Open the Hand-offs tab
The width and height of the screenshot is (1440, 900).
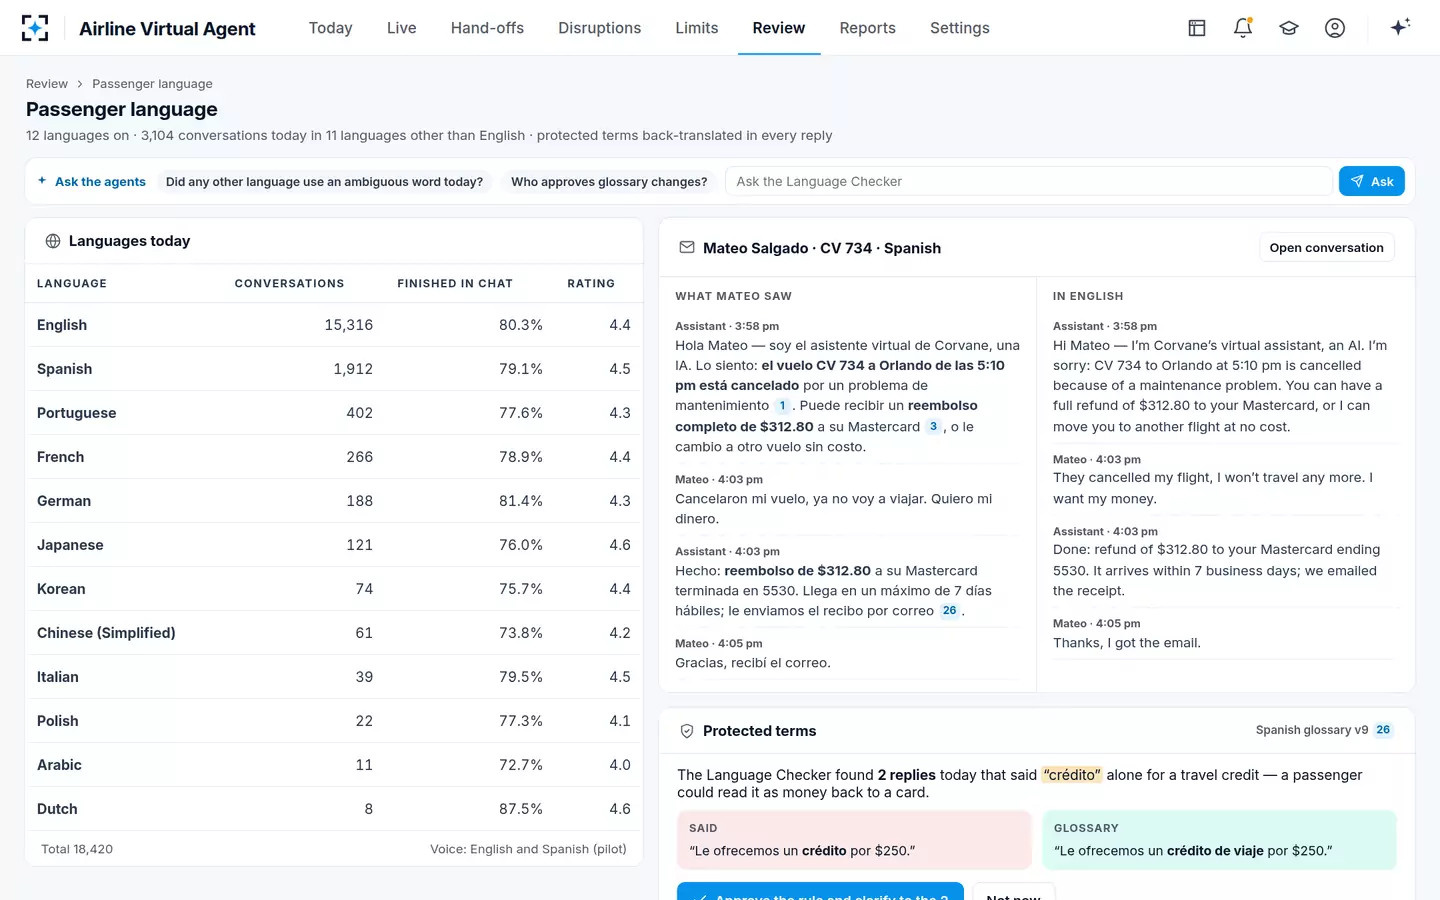pyautogui.click(x=487, y=28)
